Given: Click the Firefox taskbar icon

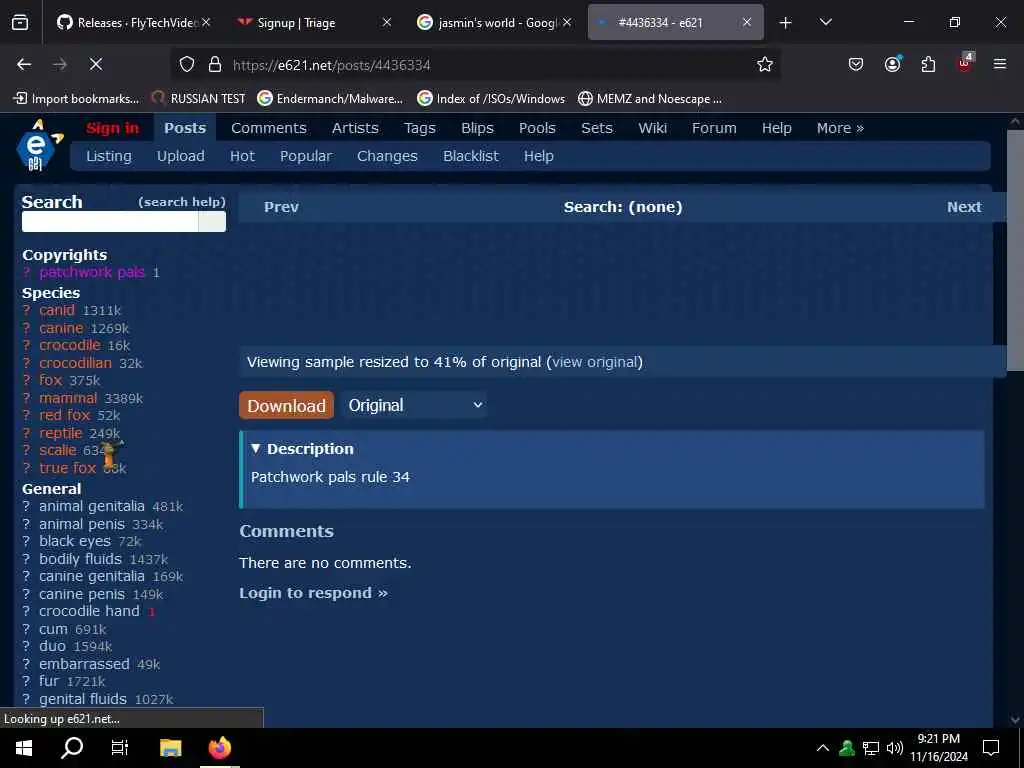Looking at the screenshot, I should pyautogui.click(x=219, y=747).
